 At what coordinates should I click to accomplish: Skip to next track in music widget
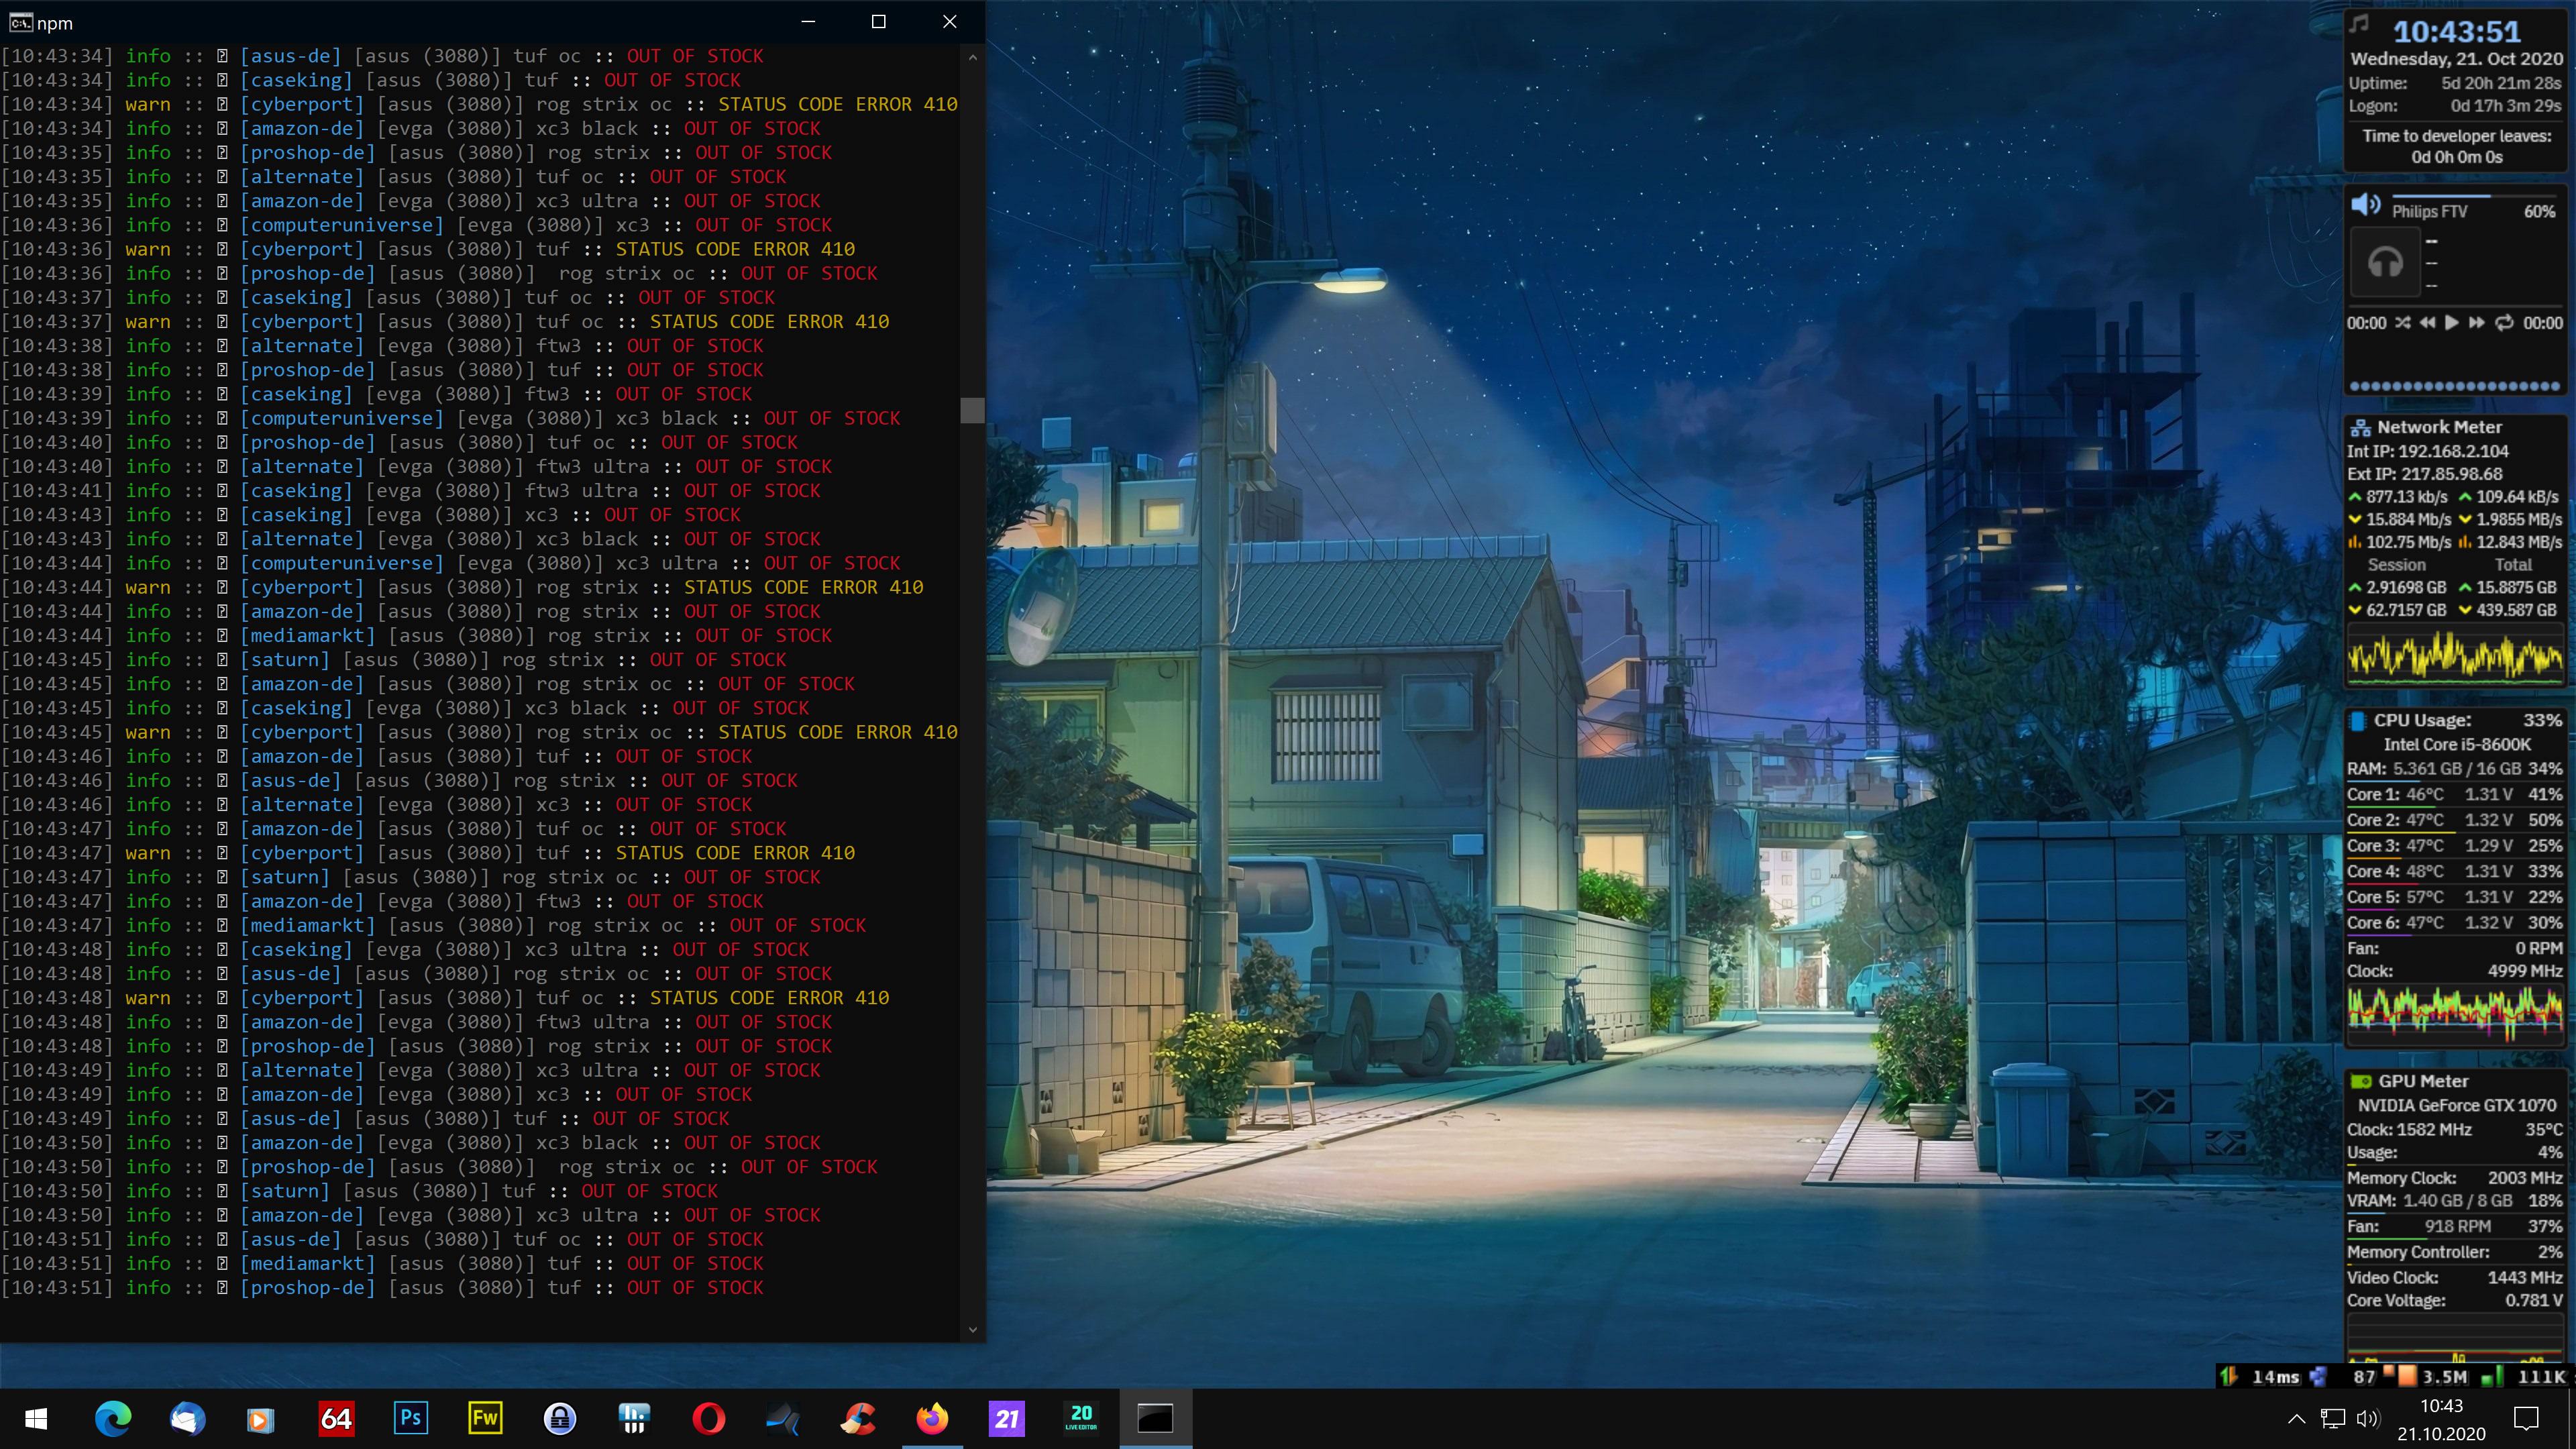2477,323
